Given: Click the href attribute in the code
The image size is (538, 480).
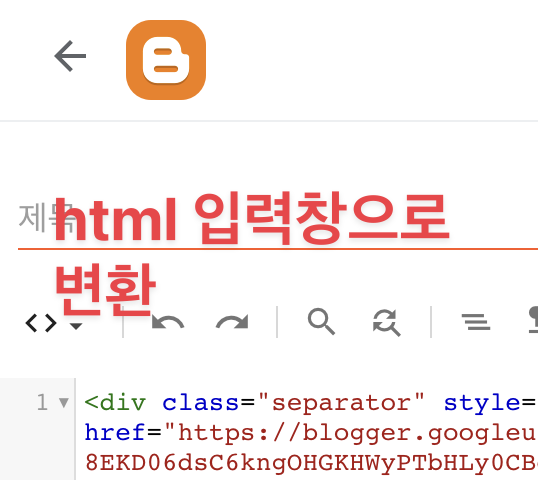Looking at the screenshot, I should [115, 432].
